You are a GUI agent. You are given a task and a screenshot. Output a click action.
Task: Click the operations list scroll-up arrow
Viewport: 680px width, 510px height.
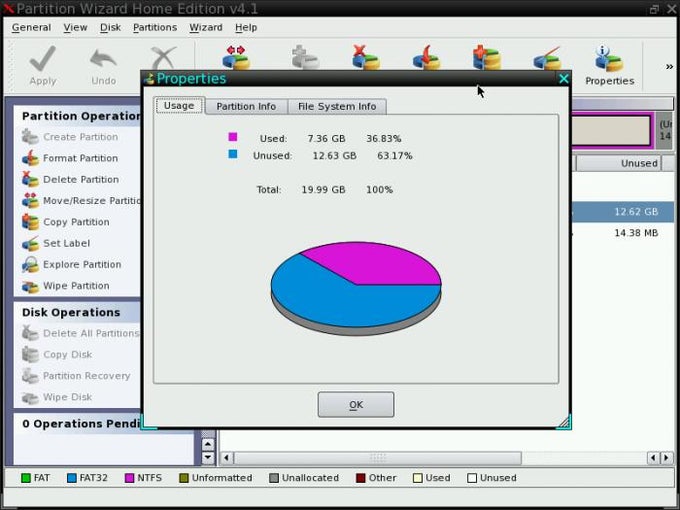coord(208,444)
